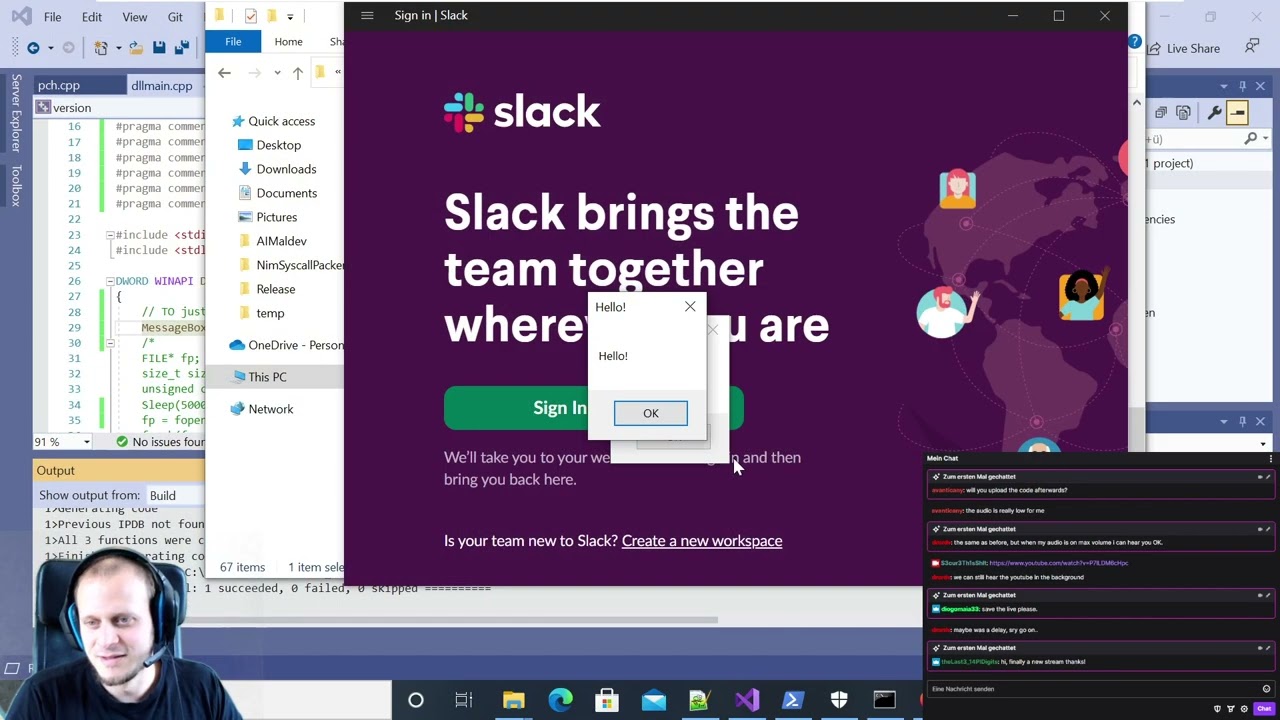Collapse the code region at line 23
Image resolution: width=1280 pixels, height=720 pixels.
(x=109, y=235)
